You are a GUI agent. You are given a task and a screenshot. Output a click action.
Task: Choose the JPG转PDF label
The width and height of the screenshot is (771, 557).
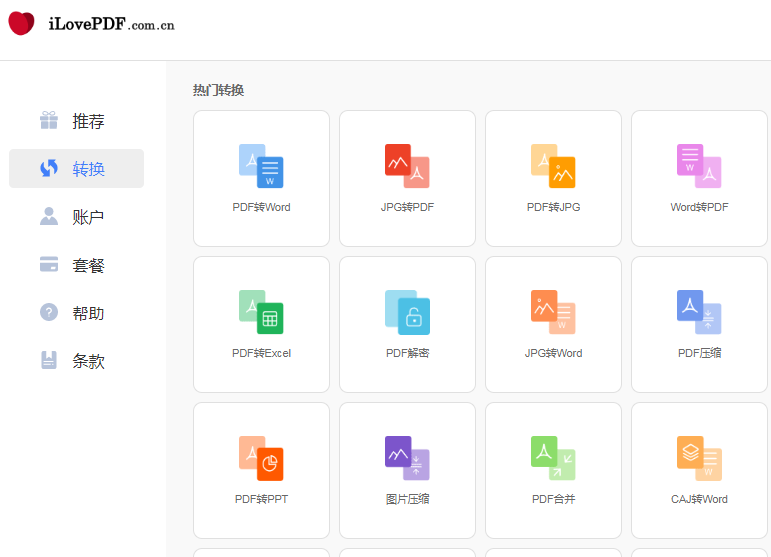pos(407,207)
